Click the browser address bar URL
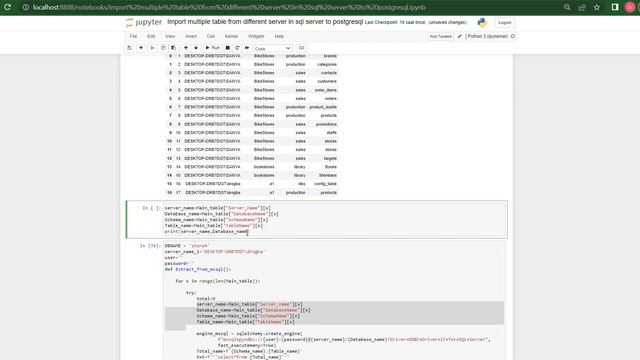This screenshot has width=640, height=360. click(229, 7)
